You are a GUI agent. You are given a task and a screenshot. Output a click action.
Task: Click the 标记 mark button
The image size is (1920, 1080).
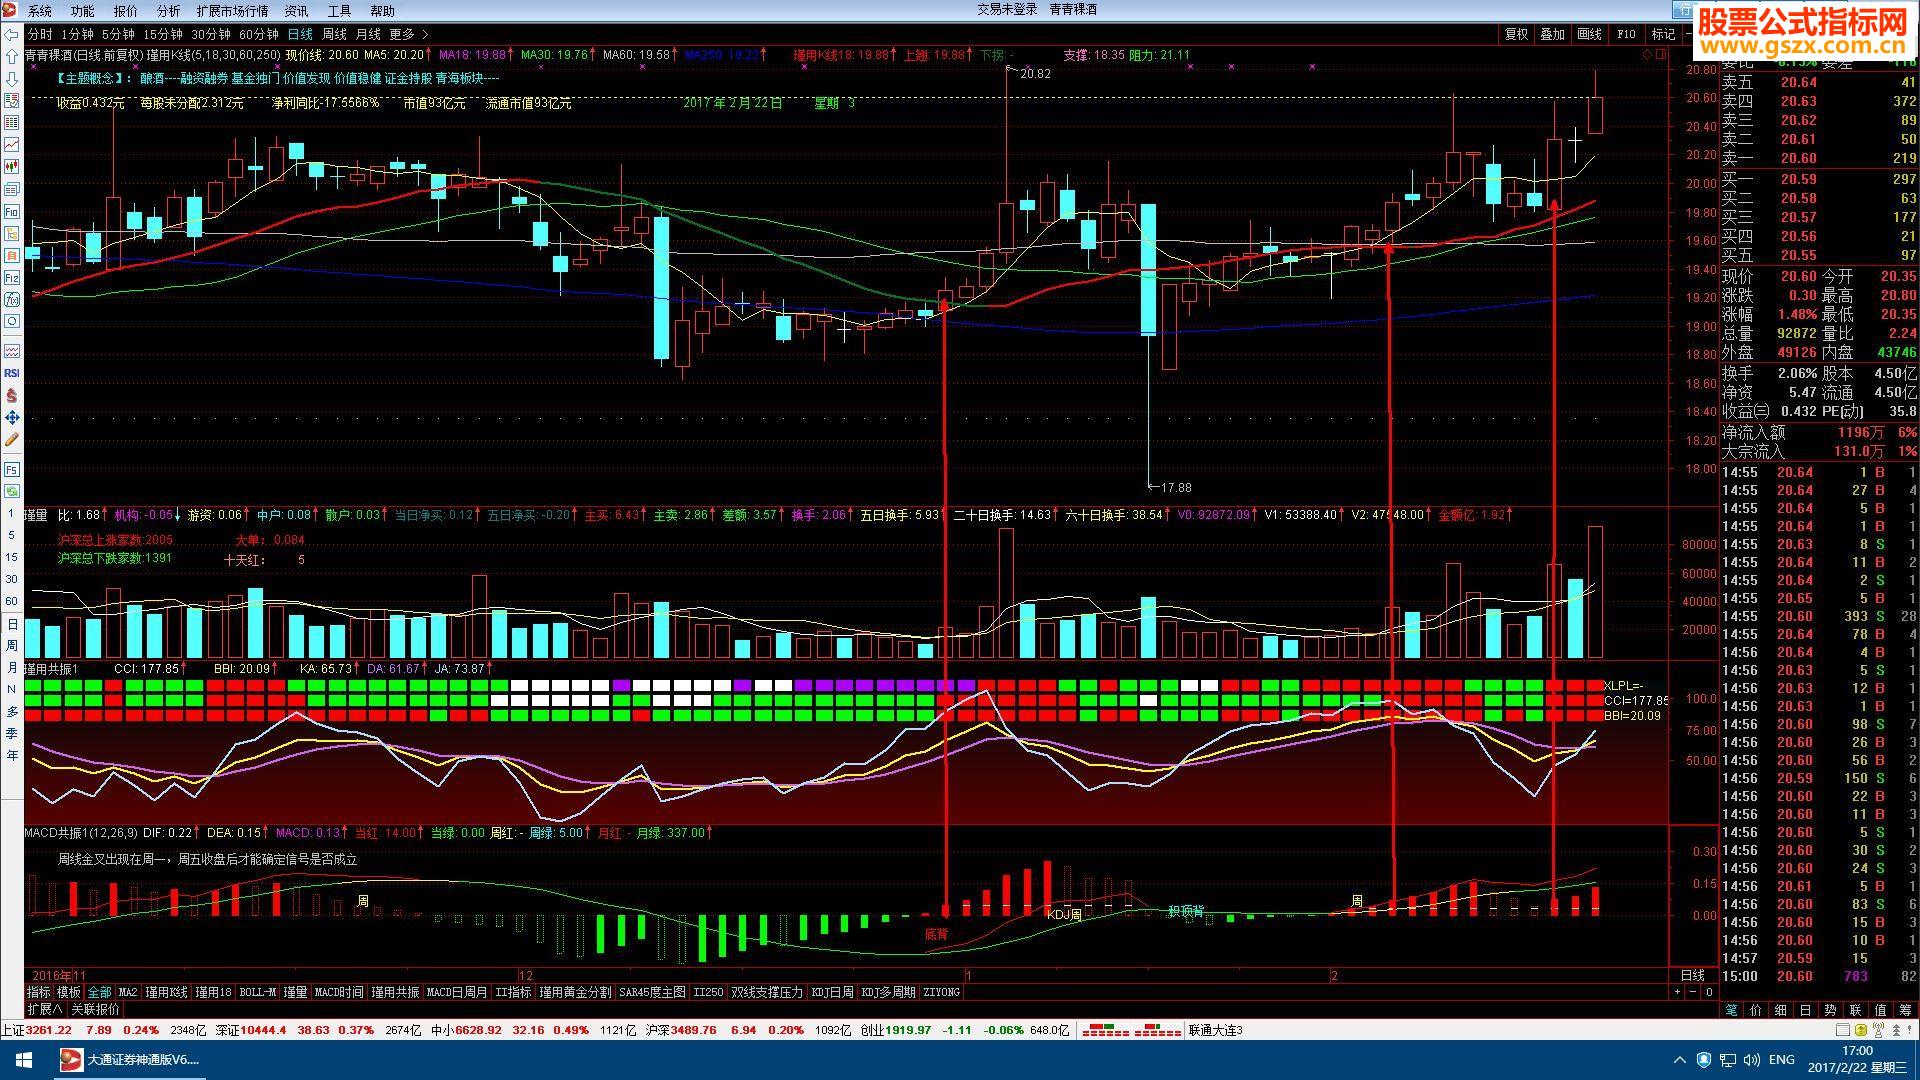(x=1663, y=34)
